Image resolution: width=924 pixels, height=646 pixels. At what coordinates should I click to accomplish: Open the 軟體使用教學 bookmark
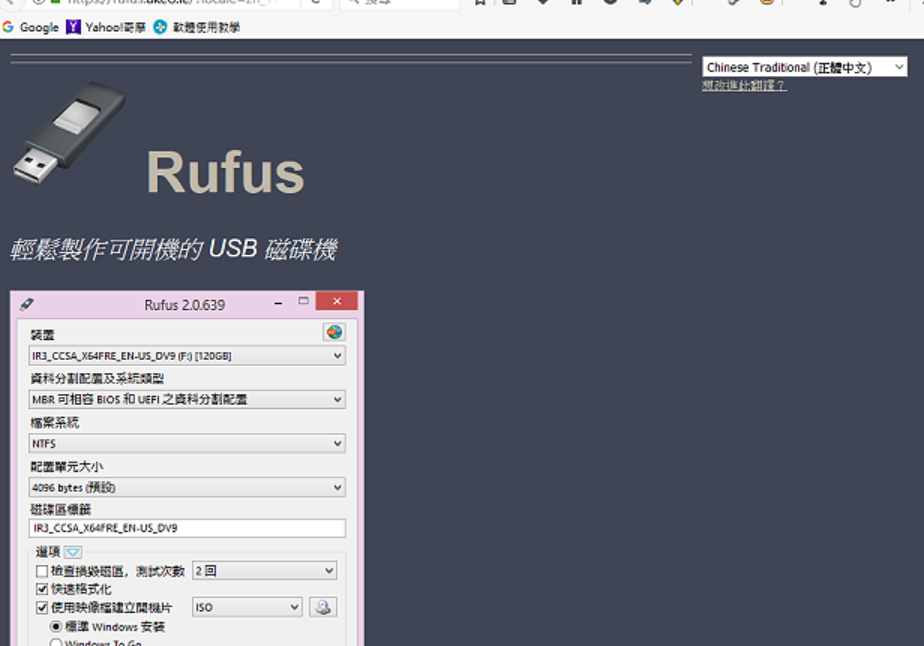[x=197, y=27]
